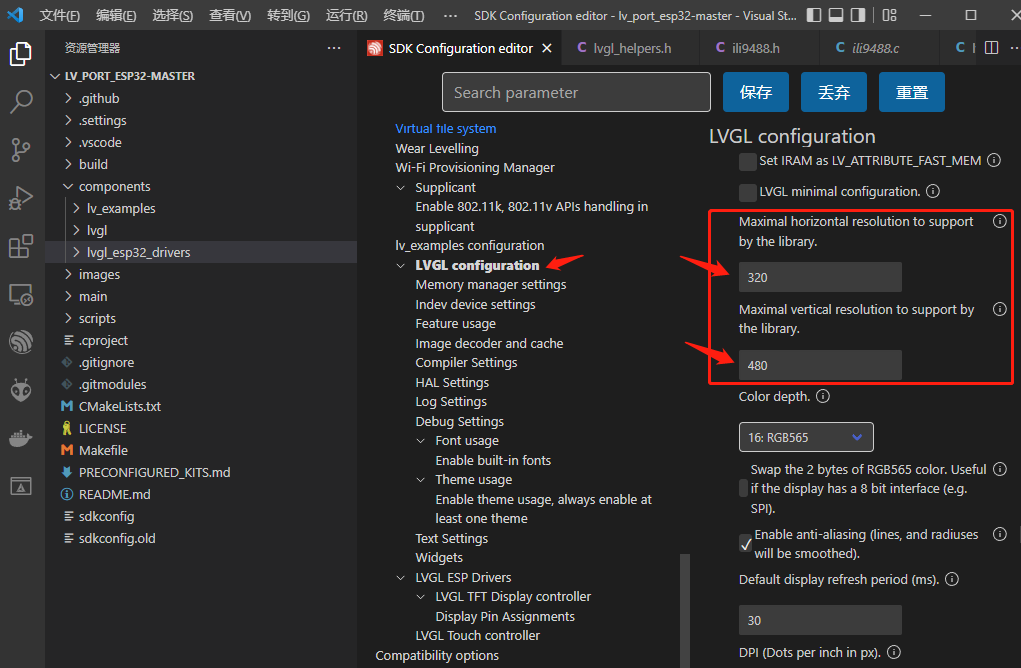
Task: Open the 文件(F) menu
Action: point(59,15)
